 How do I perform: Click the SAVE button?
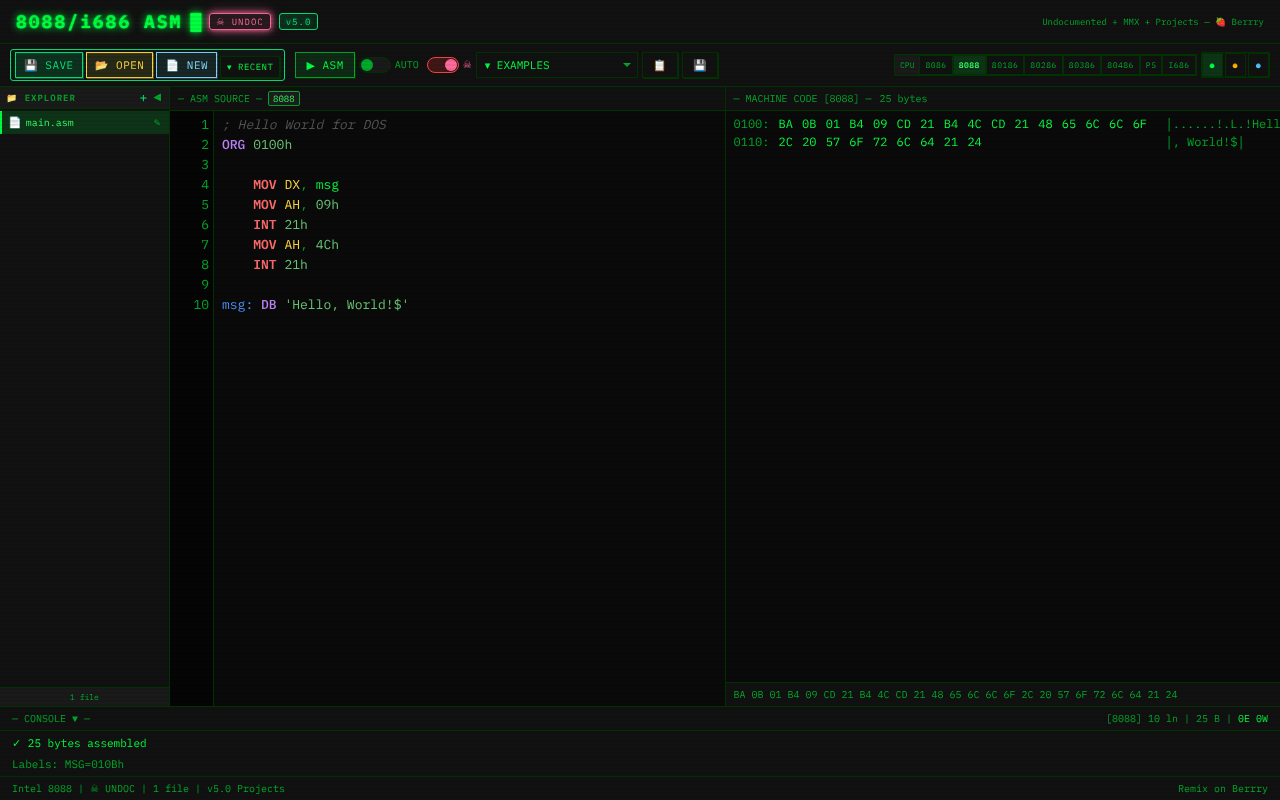[x=49, y=65]
